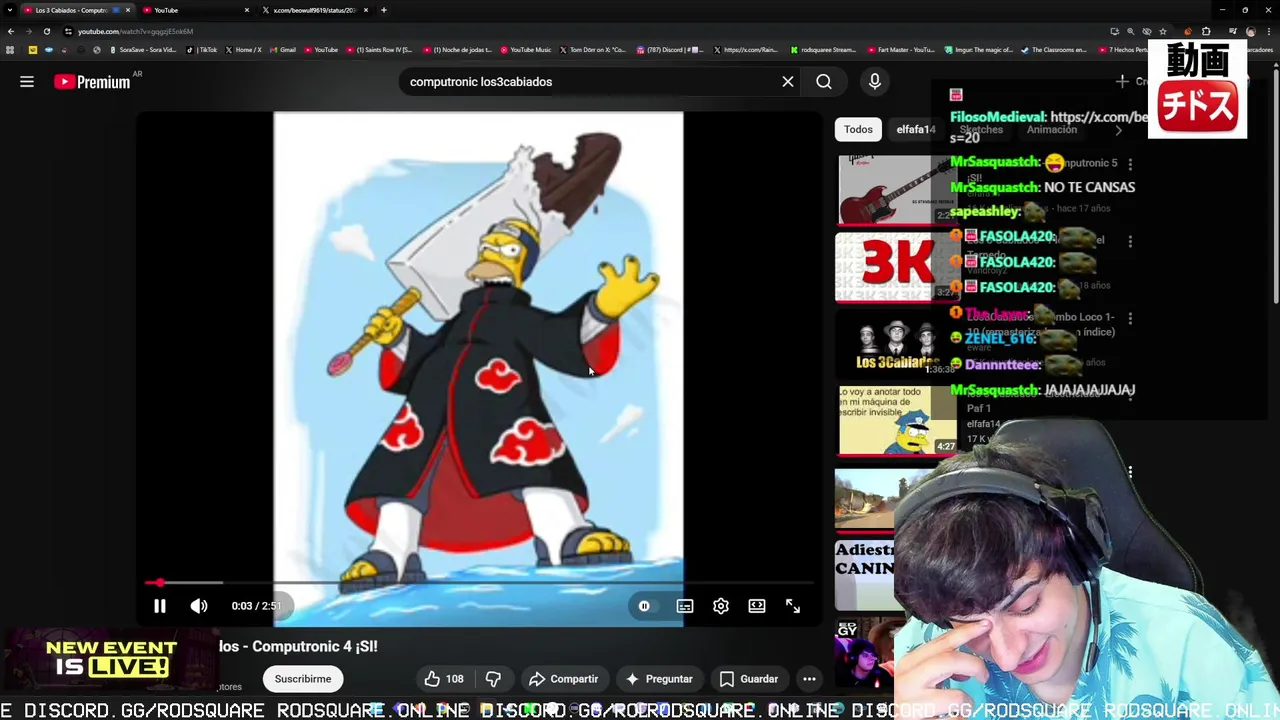Go back in browser history
The height and width of the screenshot is (720, 1280).
click(11, 31)
